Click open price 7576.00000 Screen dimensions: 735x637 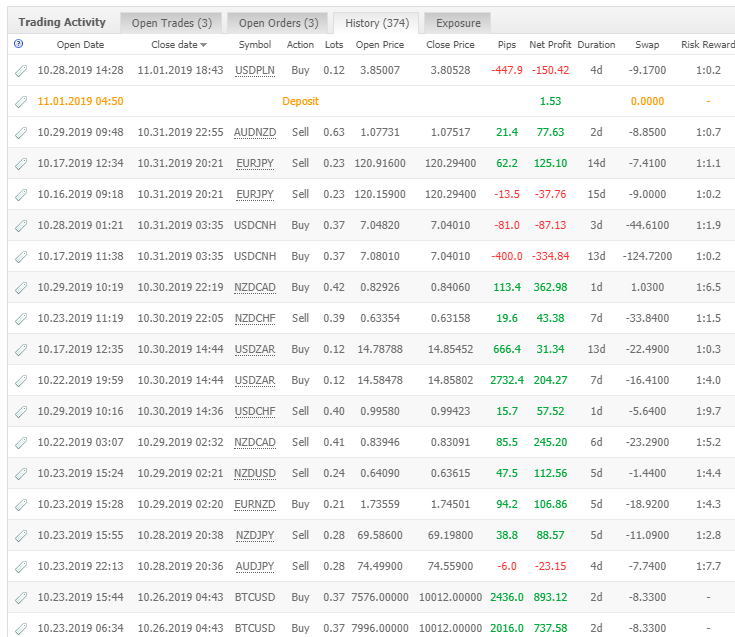tap(380, 597)
